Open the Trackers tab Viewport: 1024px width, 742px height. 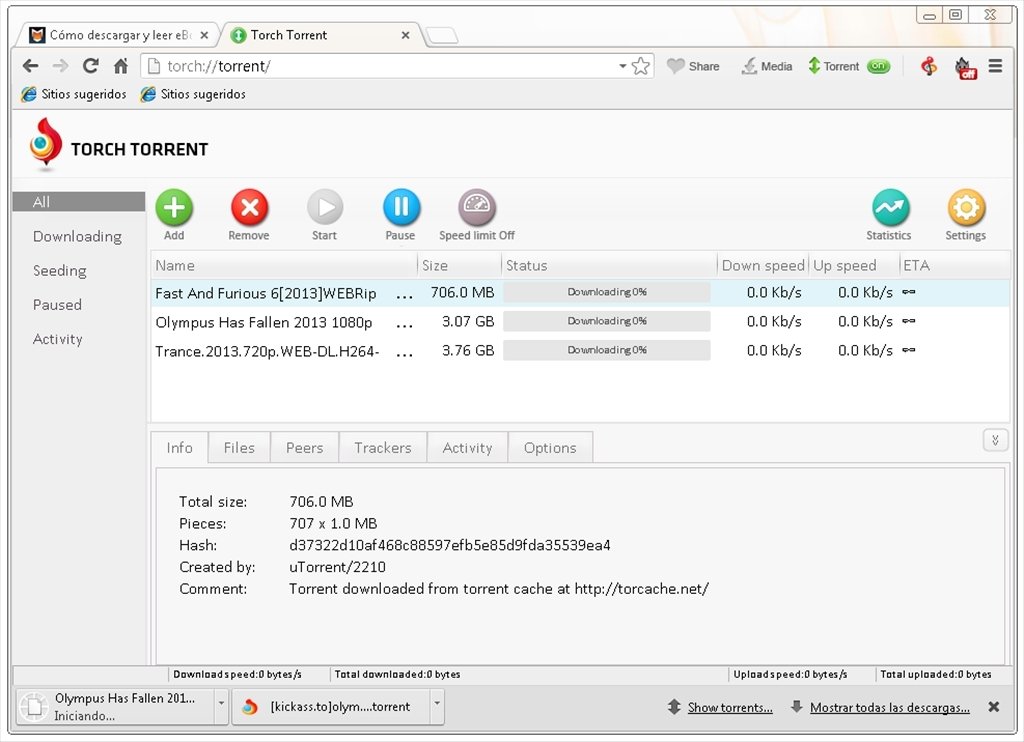(383, 447)
